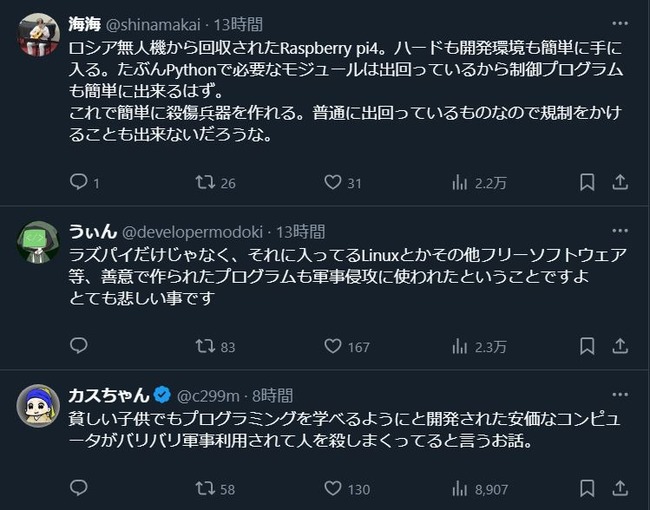The image size is (650, 510).
Task: View analytics for 海海's 2.2万 views tweet
Action: pos(461,182)
